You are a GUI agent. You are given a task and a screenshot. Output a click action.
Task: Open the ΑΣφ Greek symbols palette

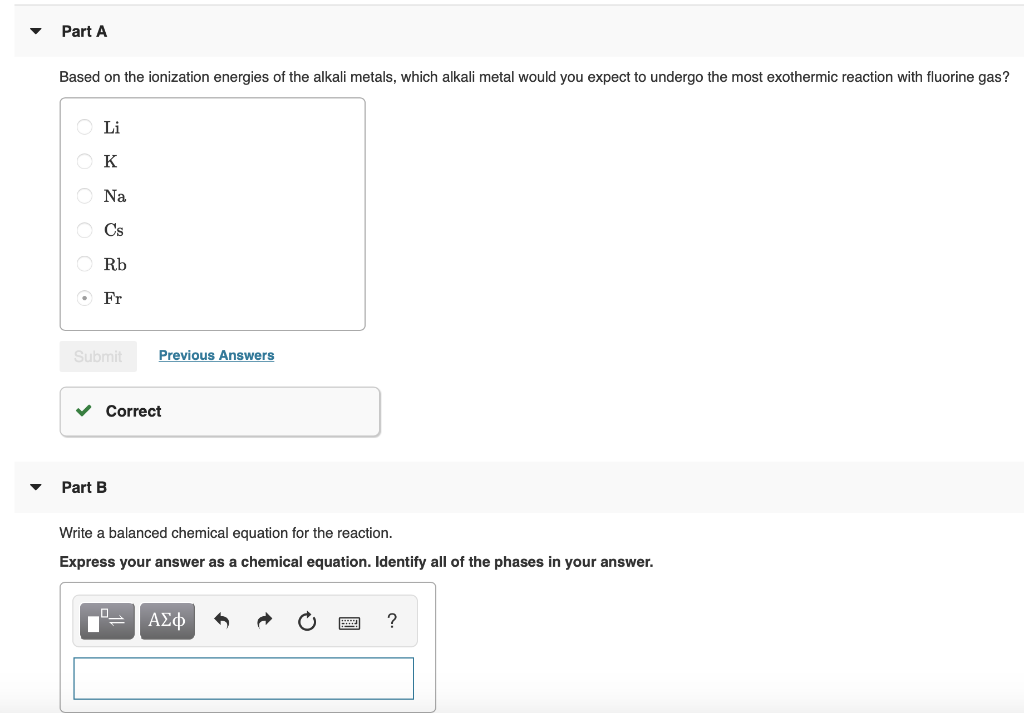pos(167,620)
